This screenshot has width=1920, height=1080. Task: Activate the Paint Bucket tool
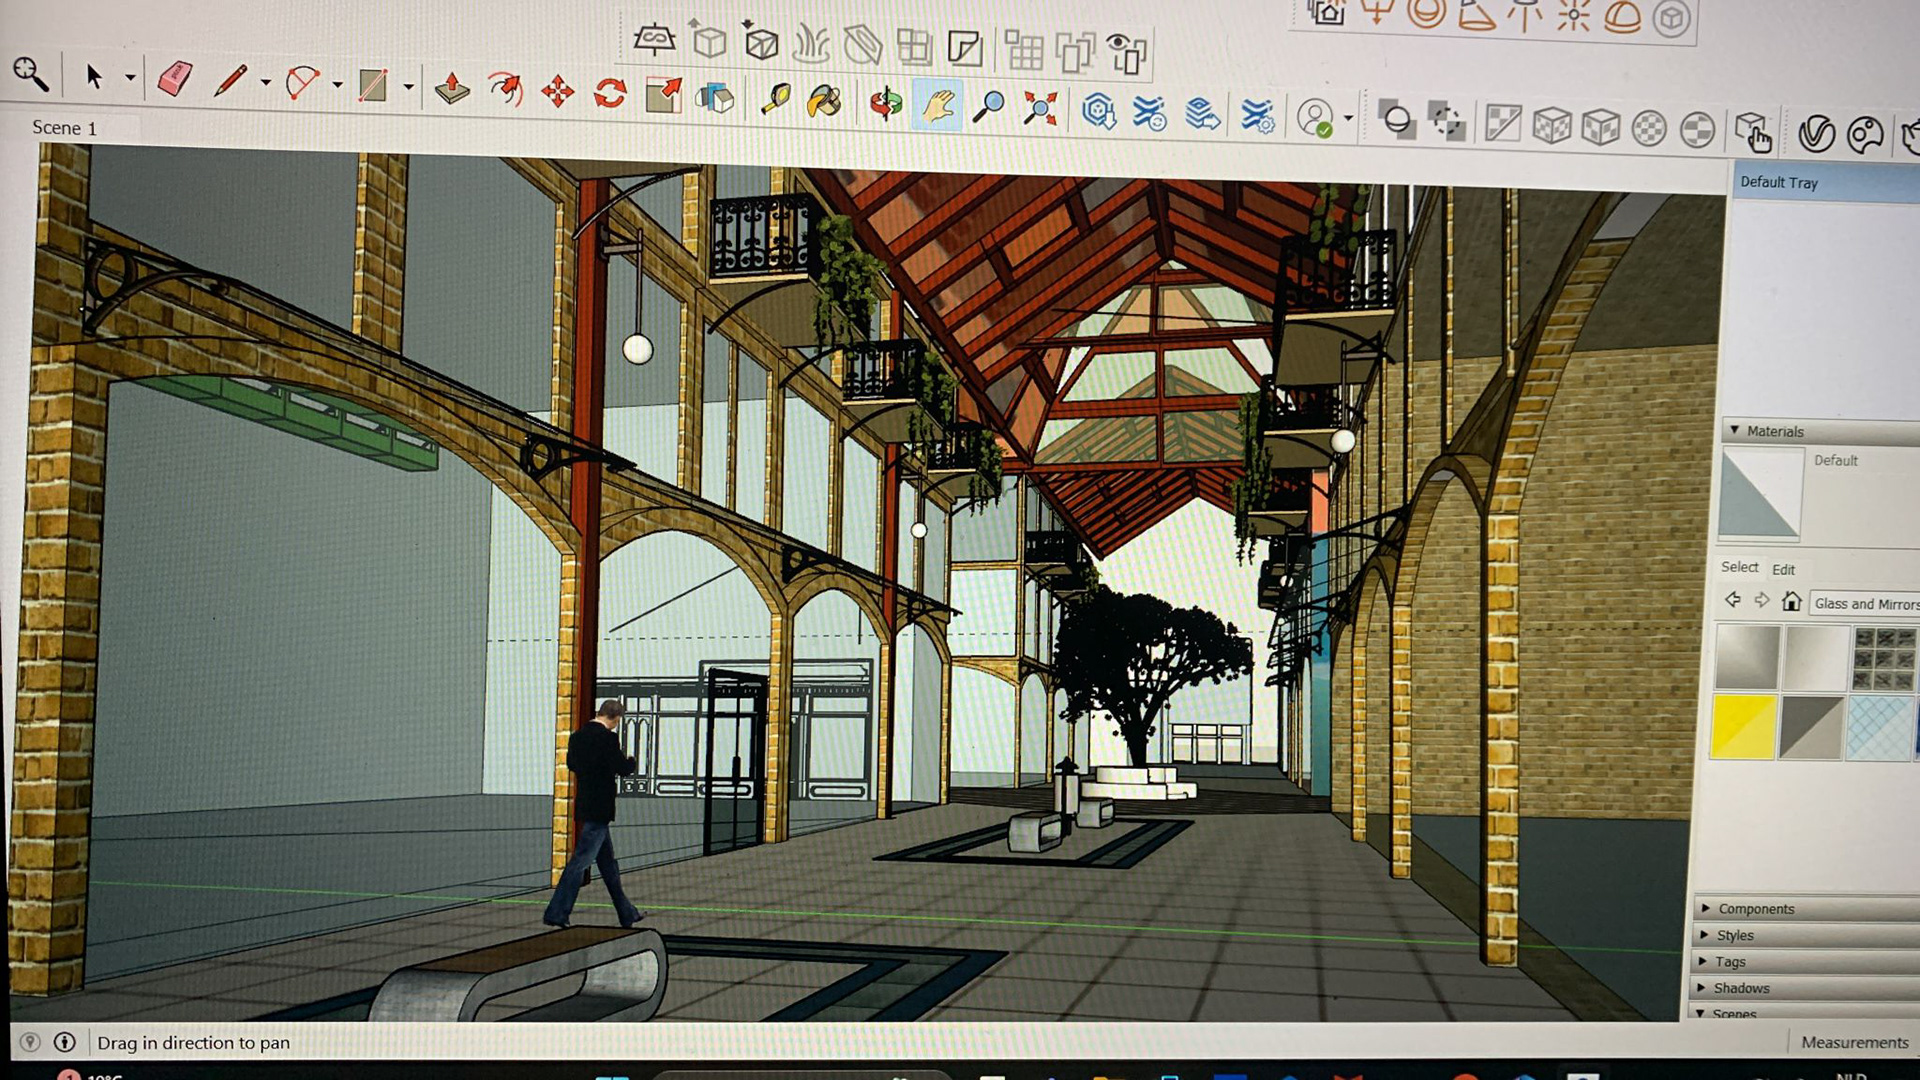click(824, 101)
